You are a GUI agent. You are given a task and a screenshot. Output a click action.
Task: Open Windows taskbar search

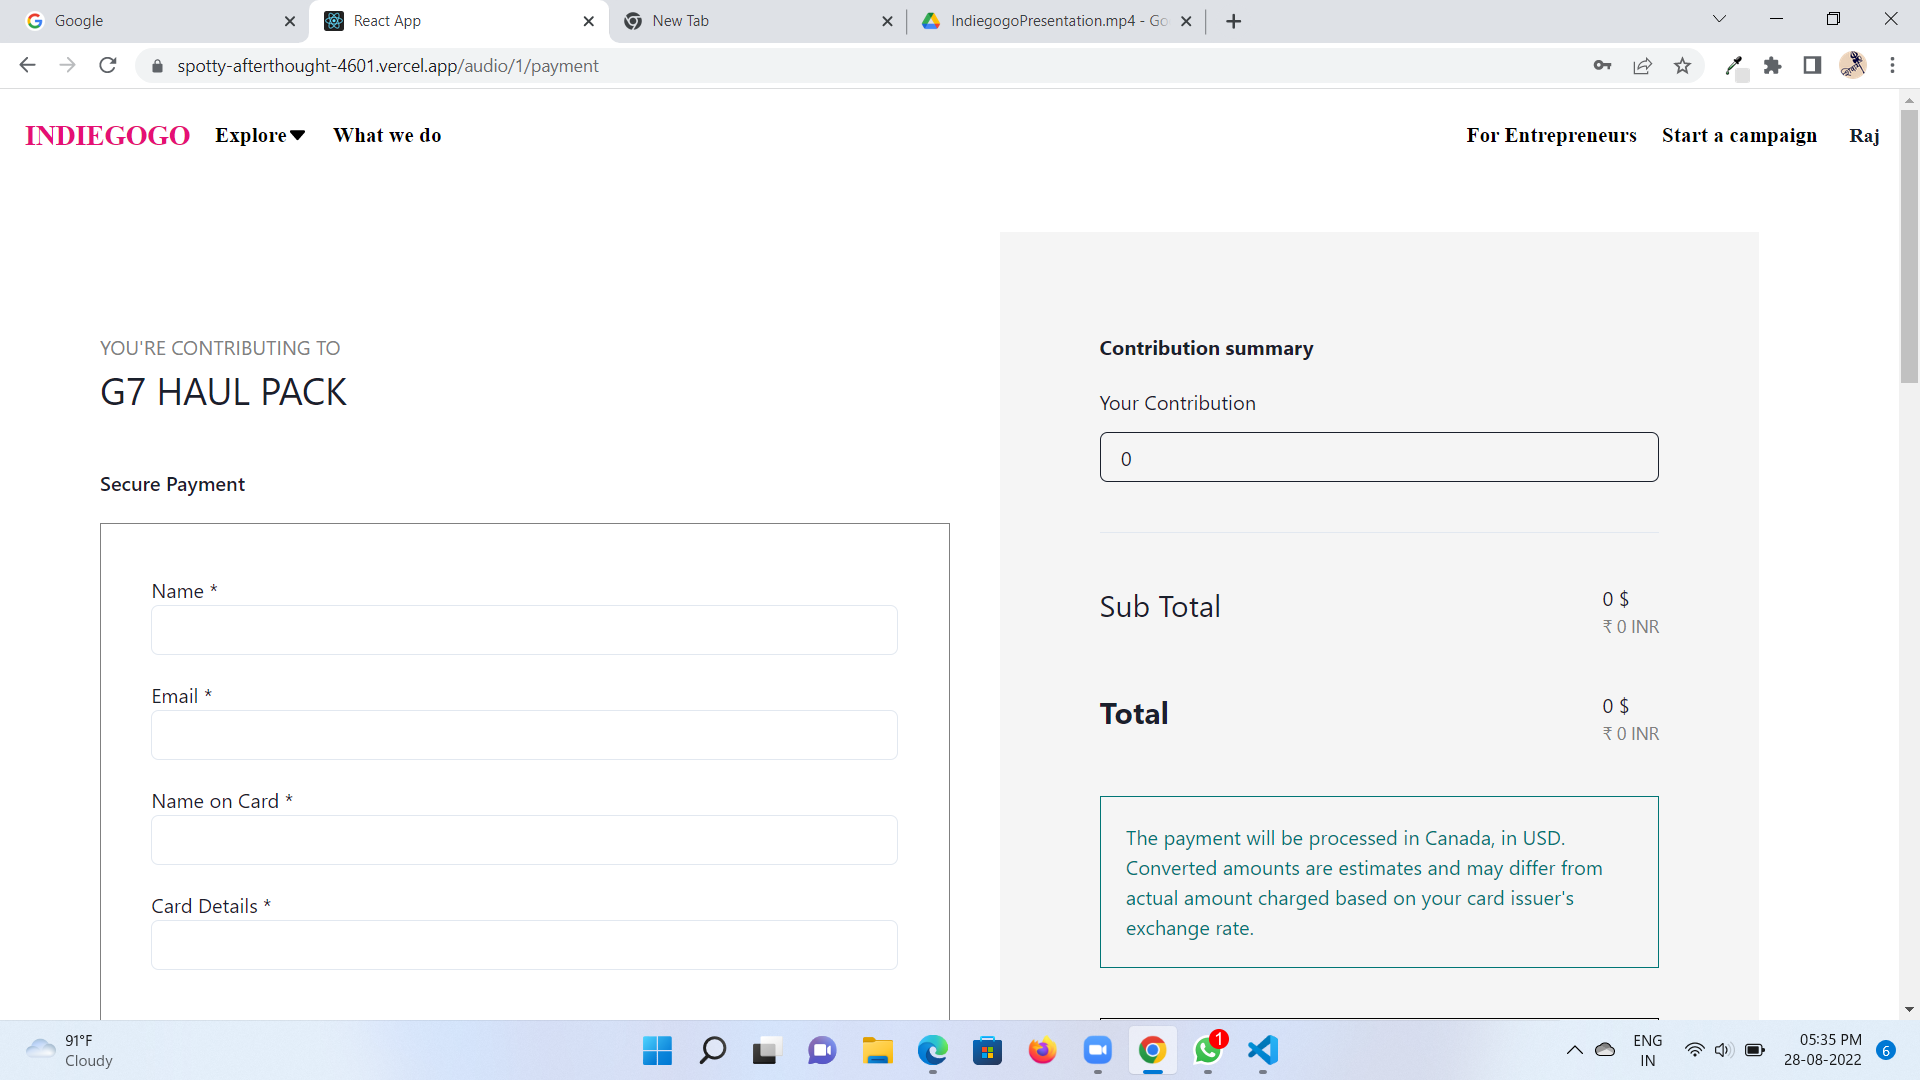click(x=712, y=1050)
